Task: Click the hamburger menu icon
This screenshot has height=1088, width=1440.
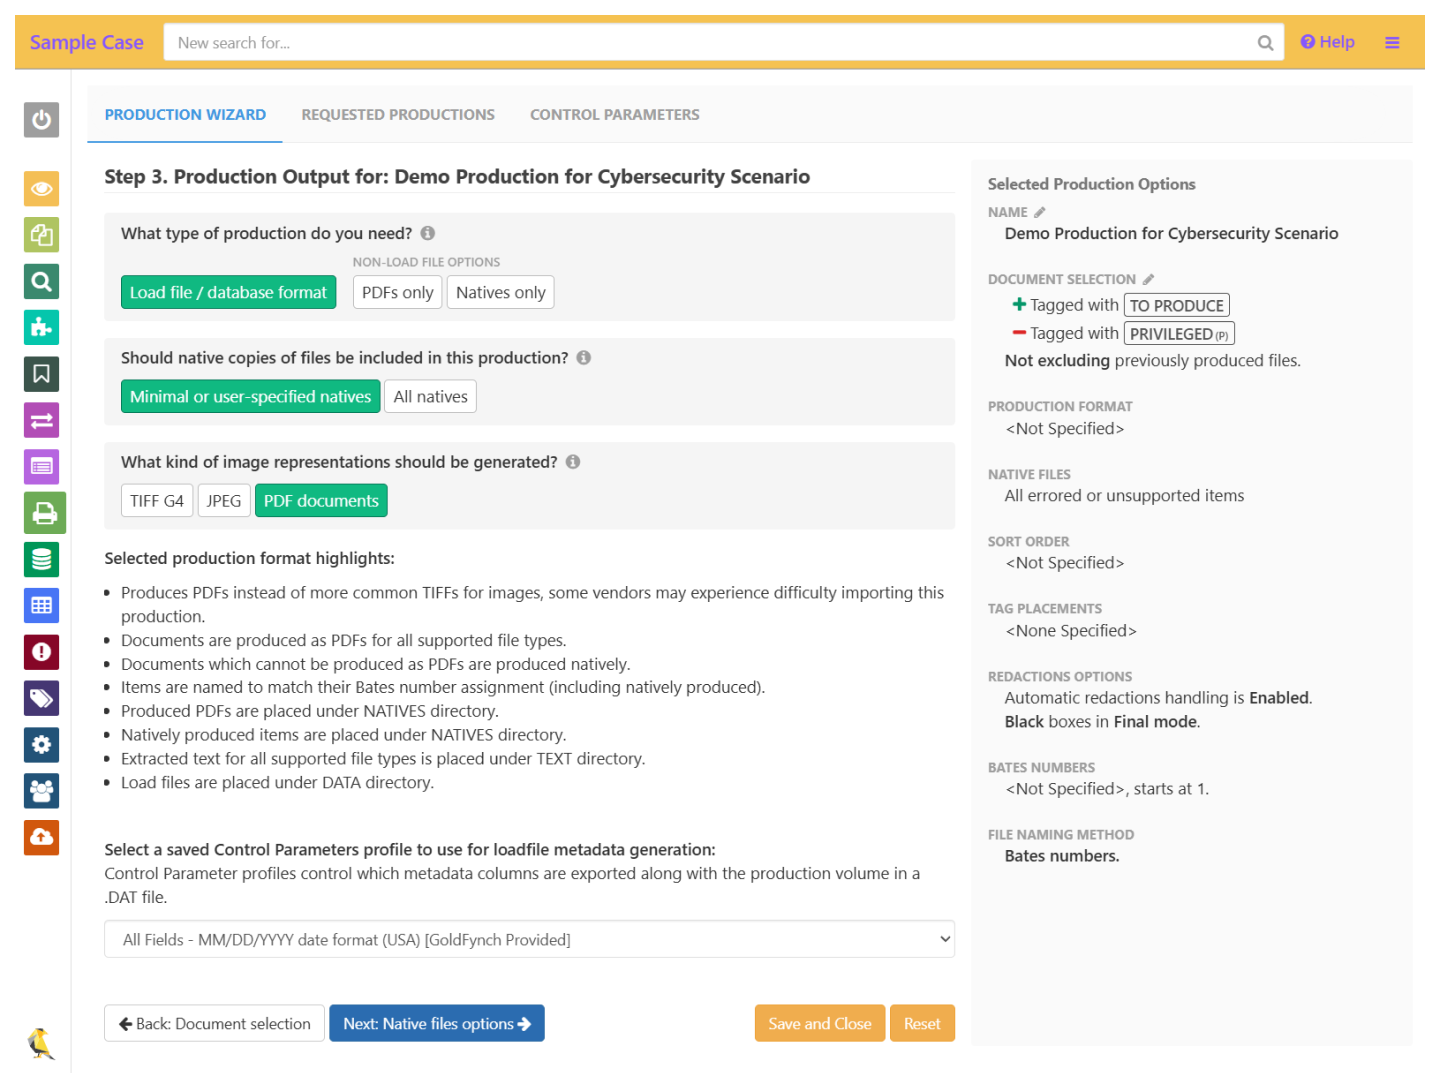Action: [1392, 42]
